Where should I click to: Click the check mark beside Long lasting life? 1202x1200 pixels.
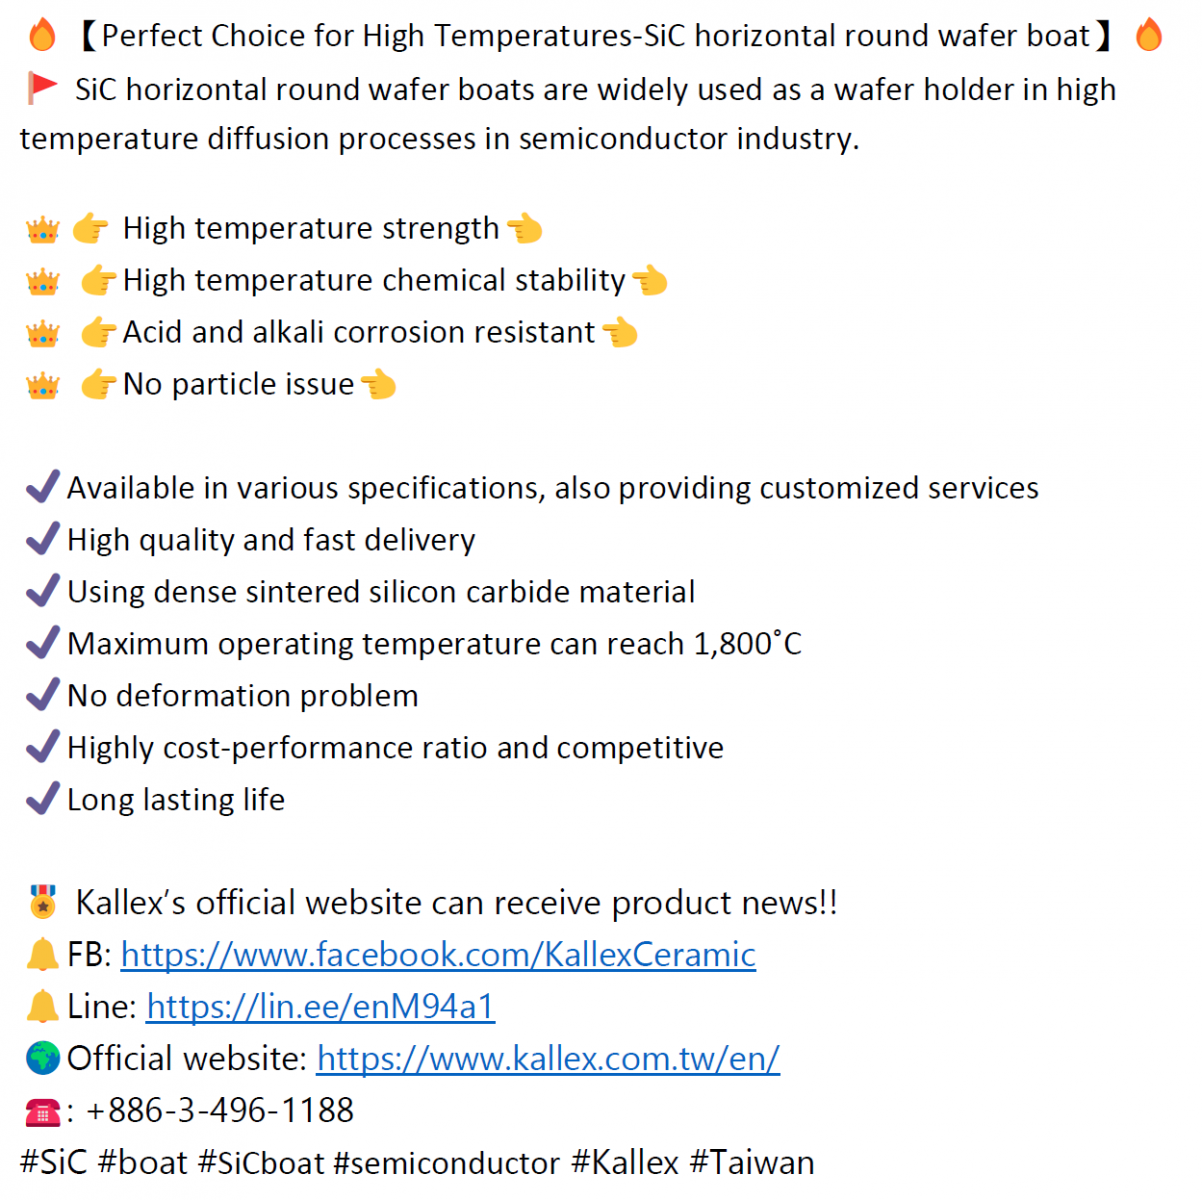[43, 799]
